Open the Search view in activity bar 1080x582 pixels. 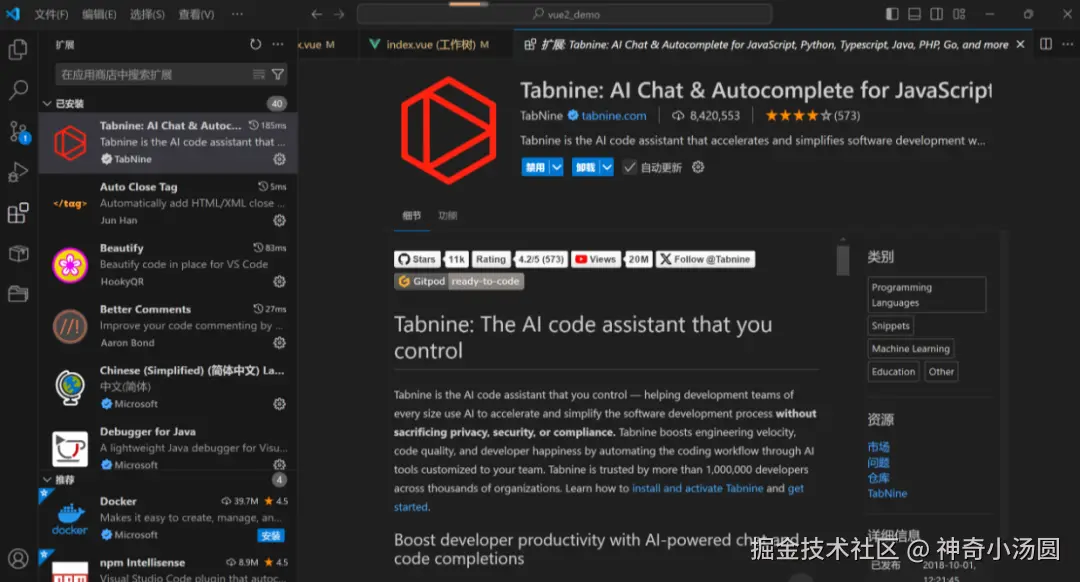[x=18, y=89]
